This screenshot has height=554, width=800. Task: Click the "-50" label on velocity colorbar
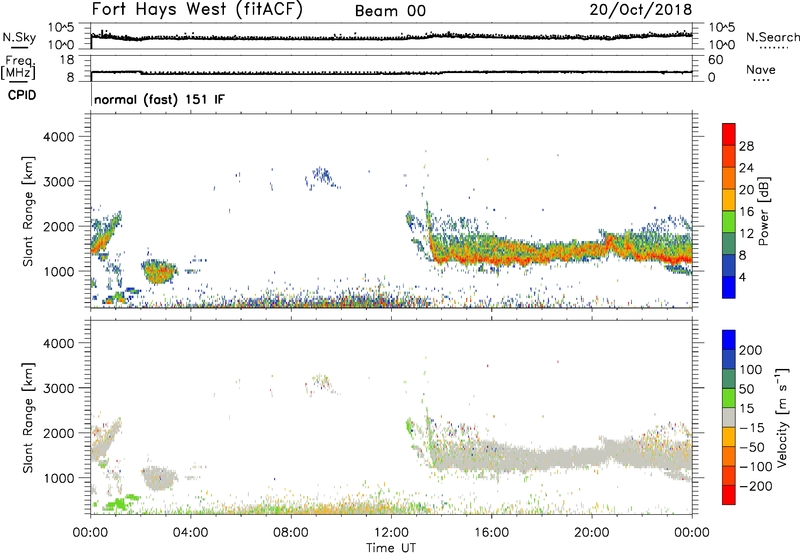tap(752, 447)
